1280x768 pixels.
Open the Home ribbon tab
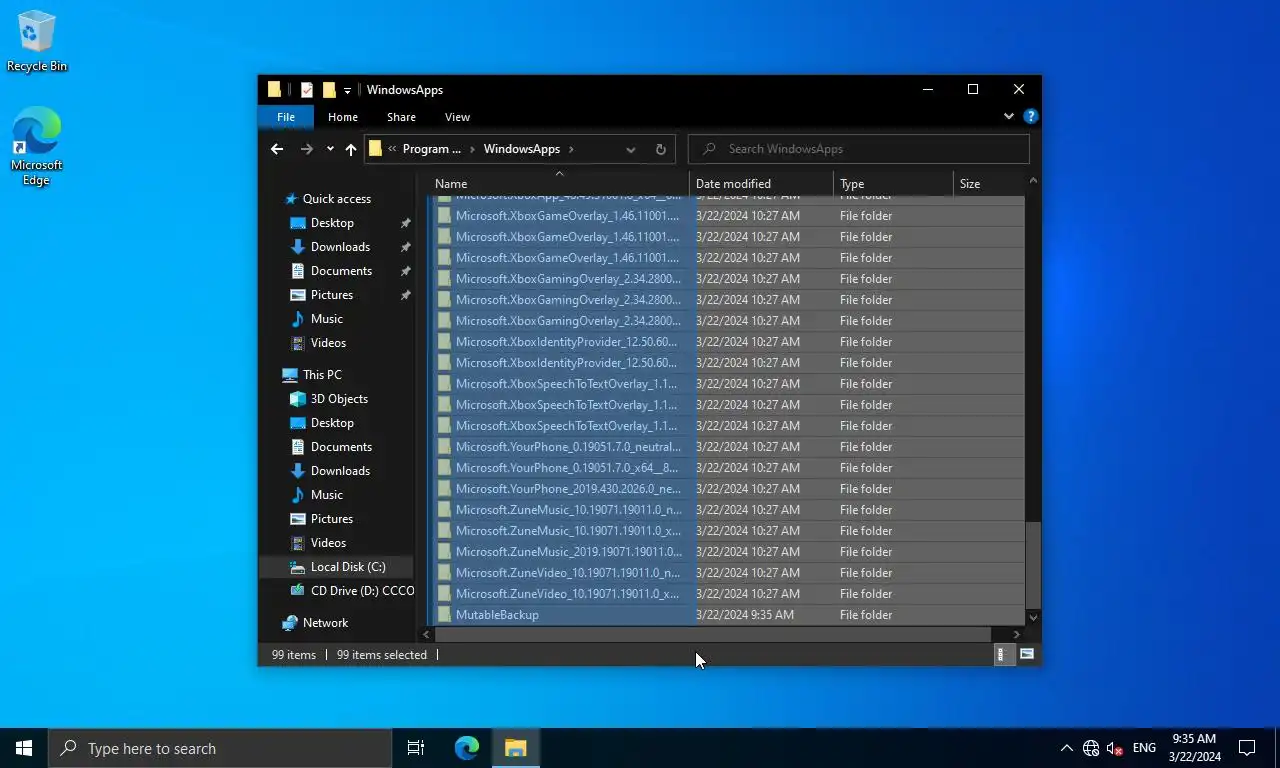tap(343, 117)
